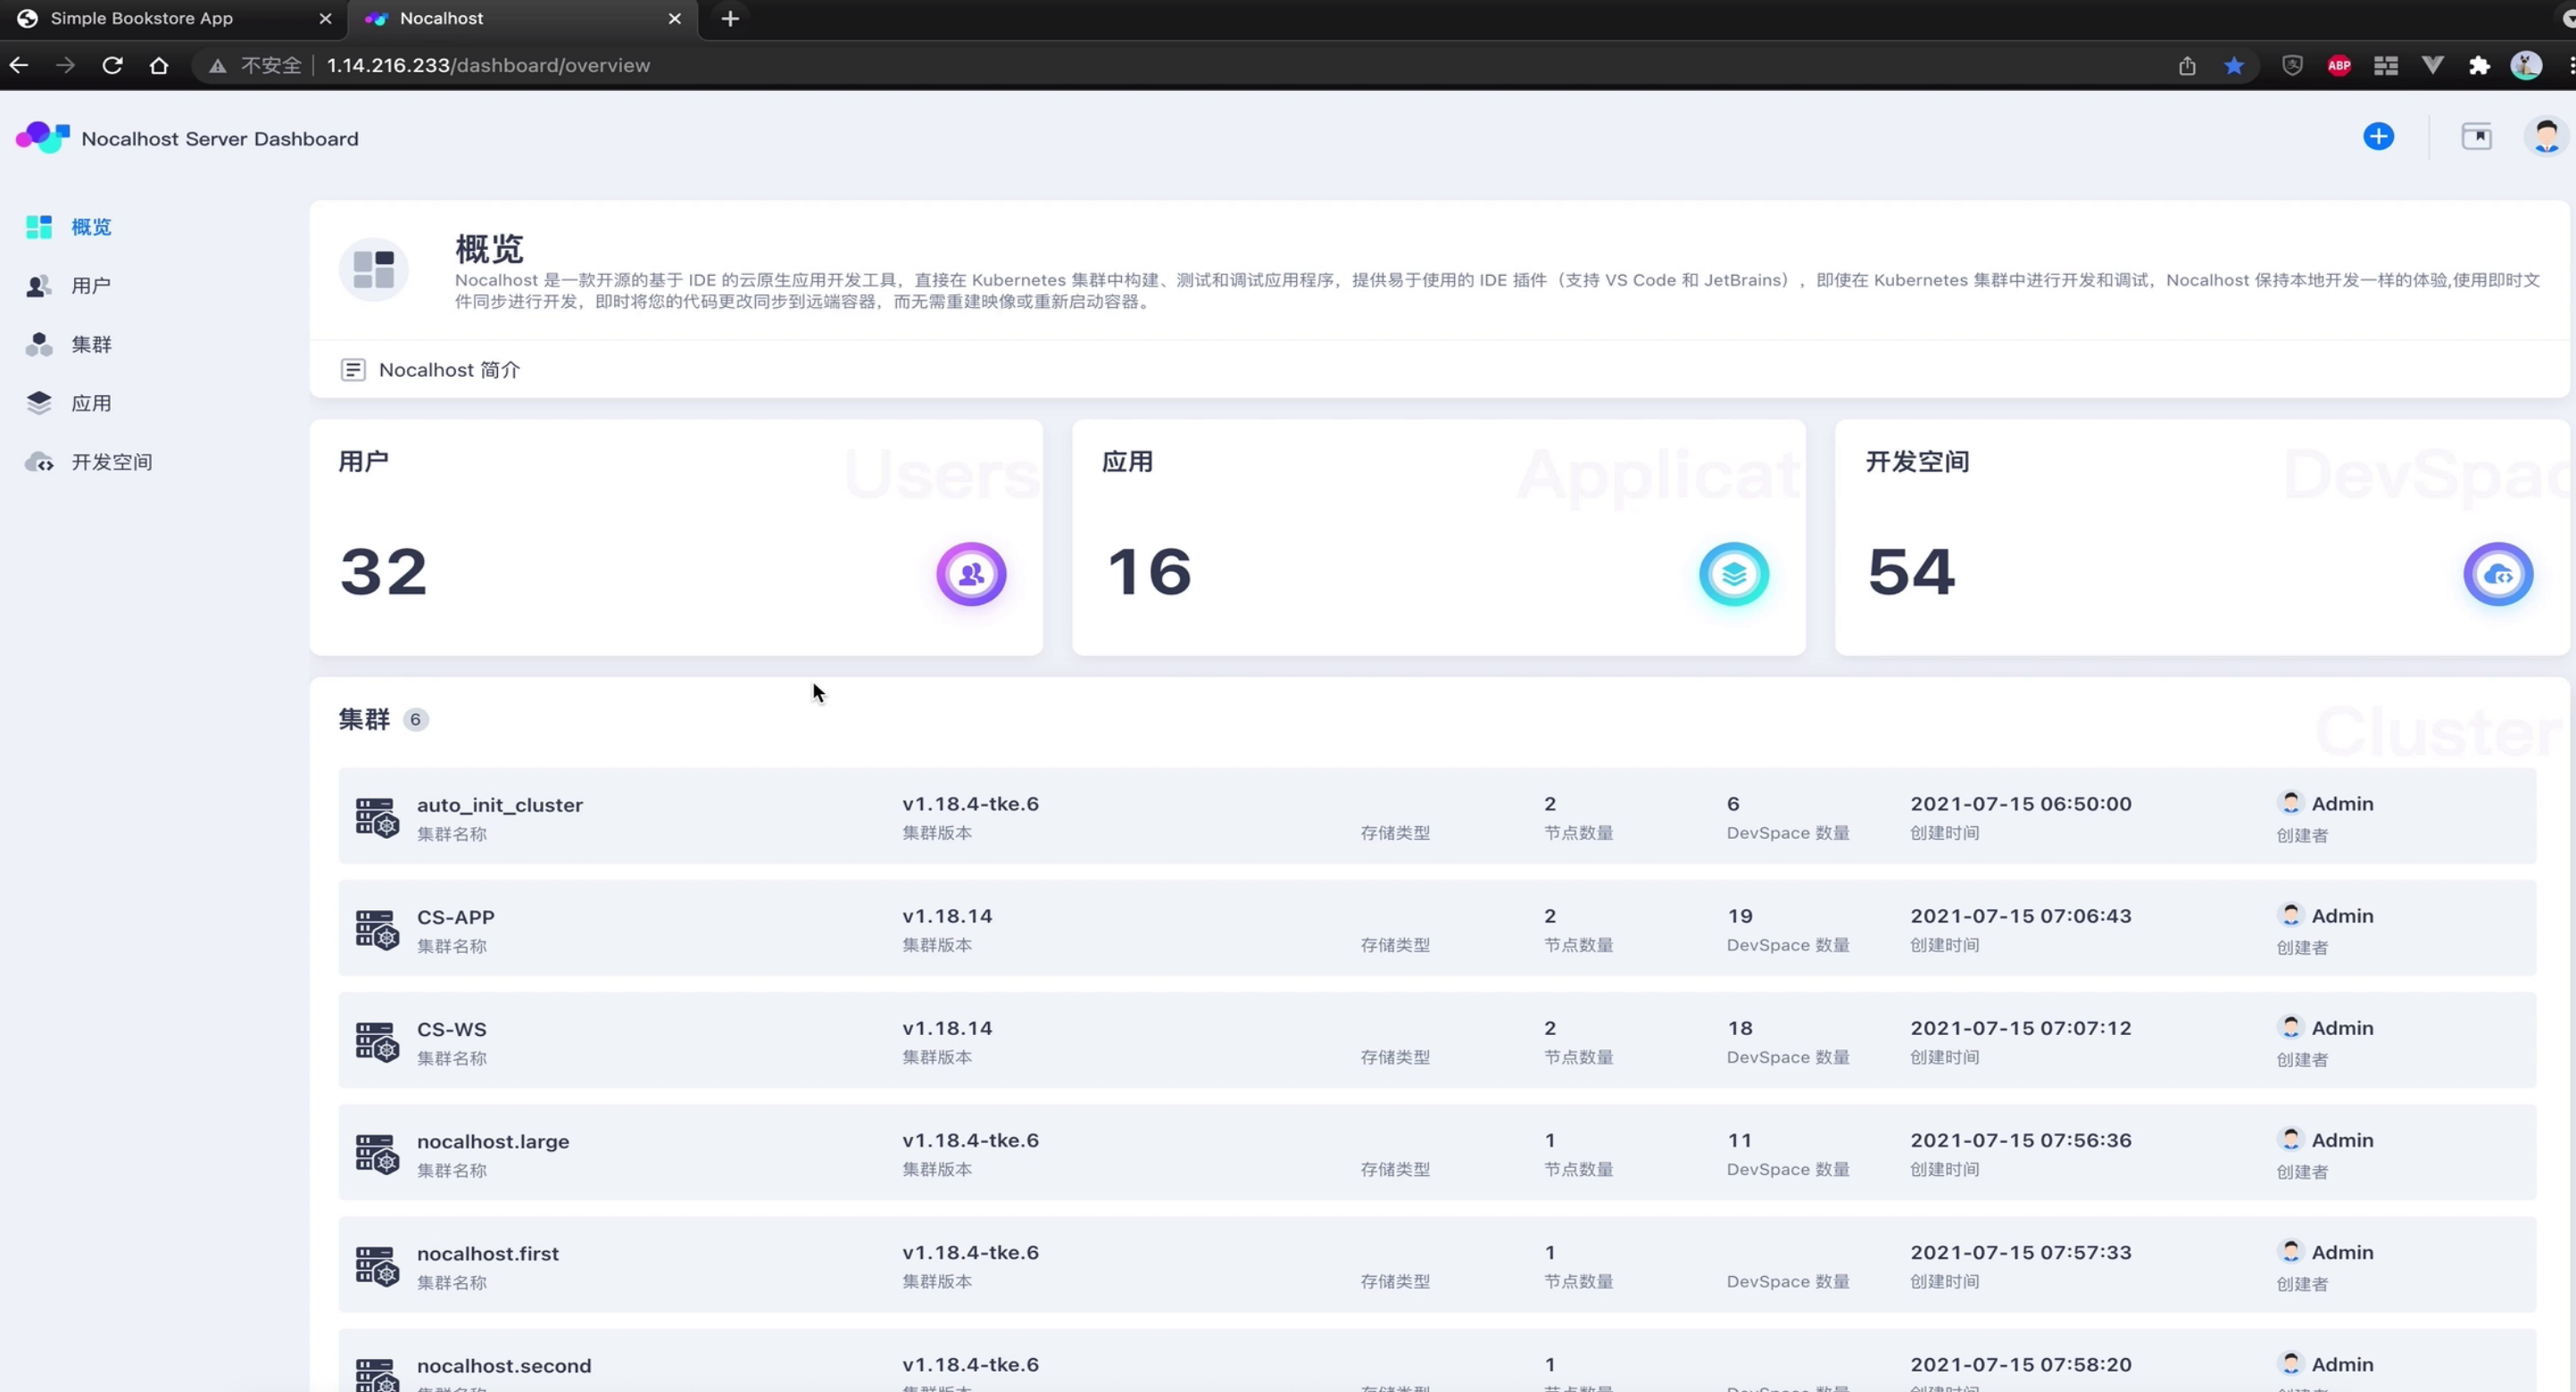Open the bookmark window icon in header
The width and height of the screenshot is (2576, 1392).
click(2476, 137)
